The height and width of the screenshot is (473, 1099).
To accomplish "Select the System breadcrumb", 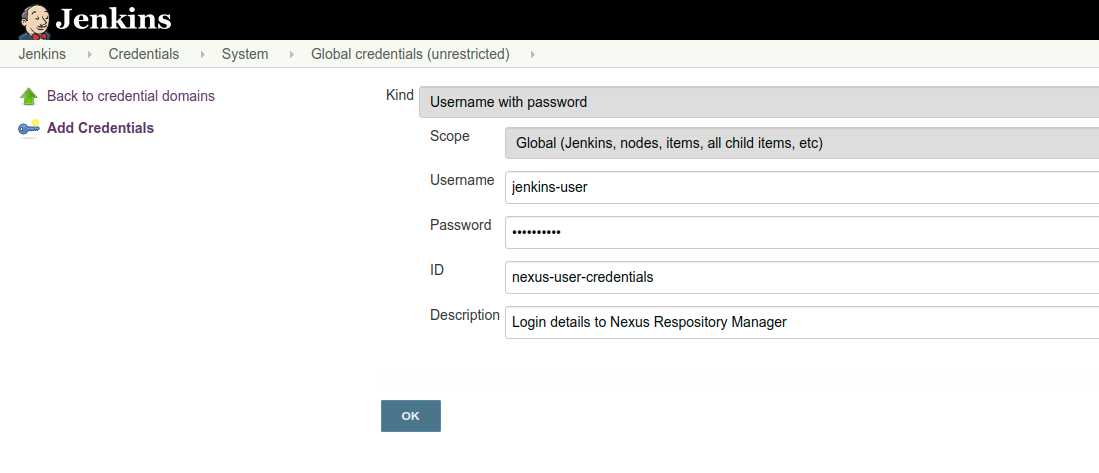I will pyautogui.click(x=245, y=54).
